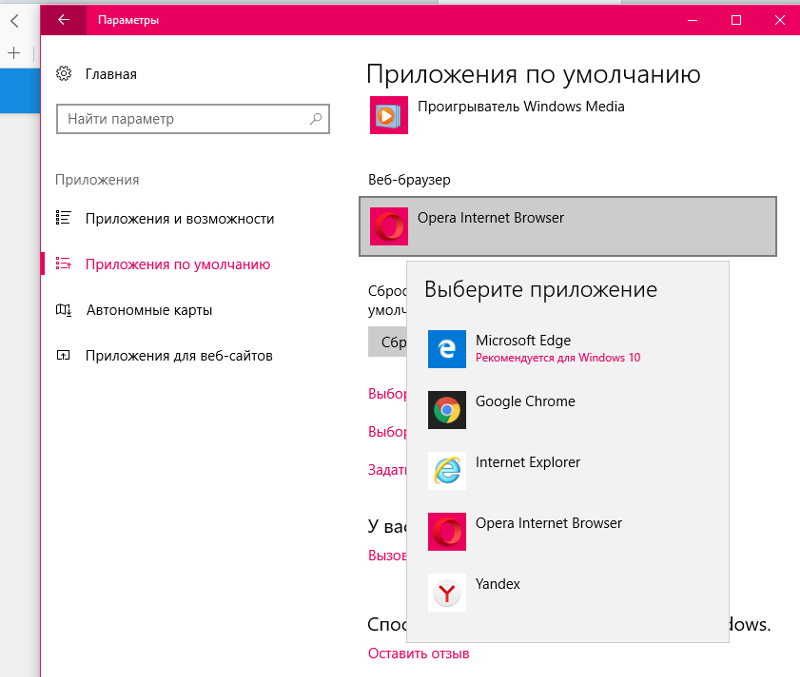Click the map icon for Автономные карты
Image resolution: width=800 pixels, height=677 pixels.
pos(63,310)
